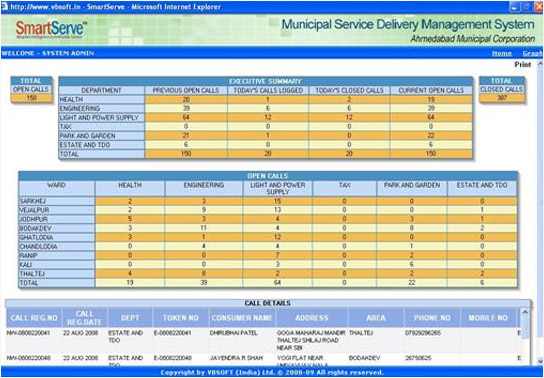Close the Internet Explorer window
544x378 pixels.
539,7
